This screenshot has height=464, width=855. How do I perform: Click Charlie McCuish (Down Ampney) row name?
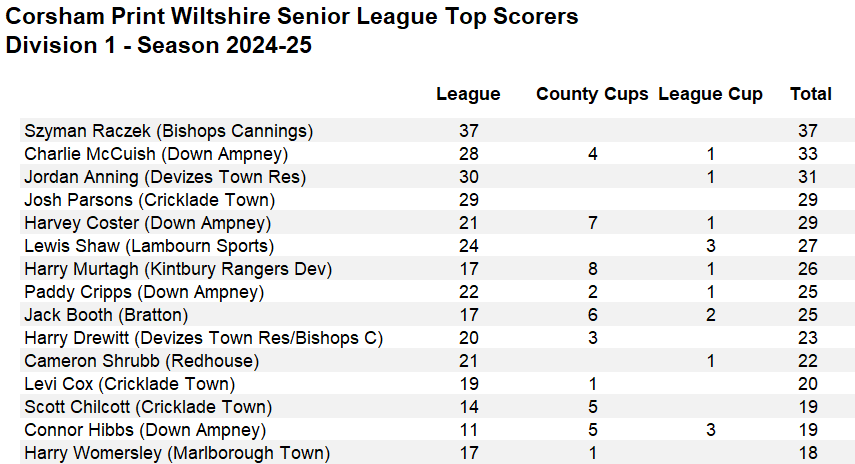point(155,154)
